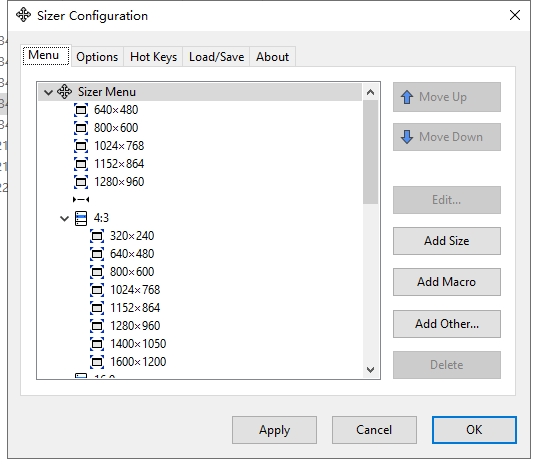The width and height of the screenshot is (538, 466).
Task: Select 800×600 label under 4:3
Action: click(132, 272)
